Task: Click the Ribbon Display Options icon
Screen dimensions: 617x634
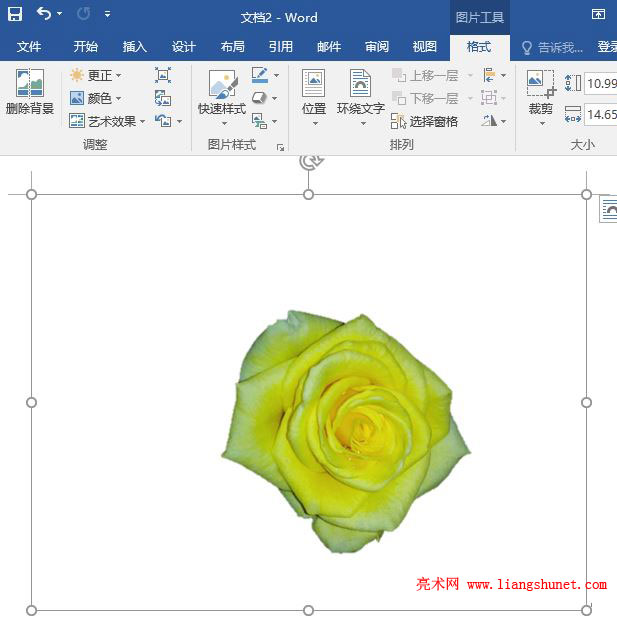Action: (x=598, y=14)
